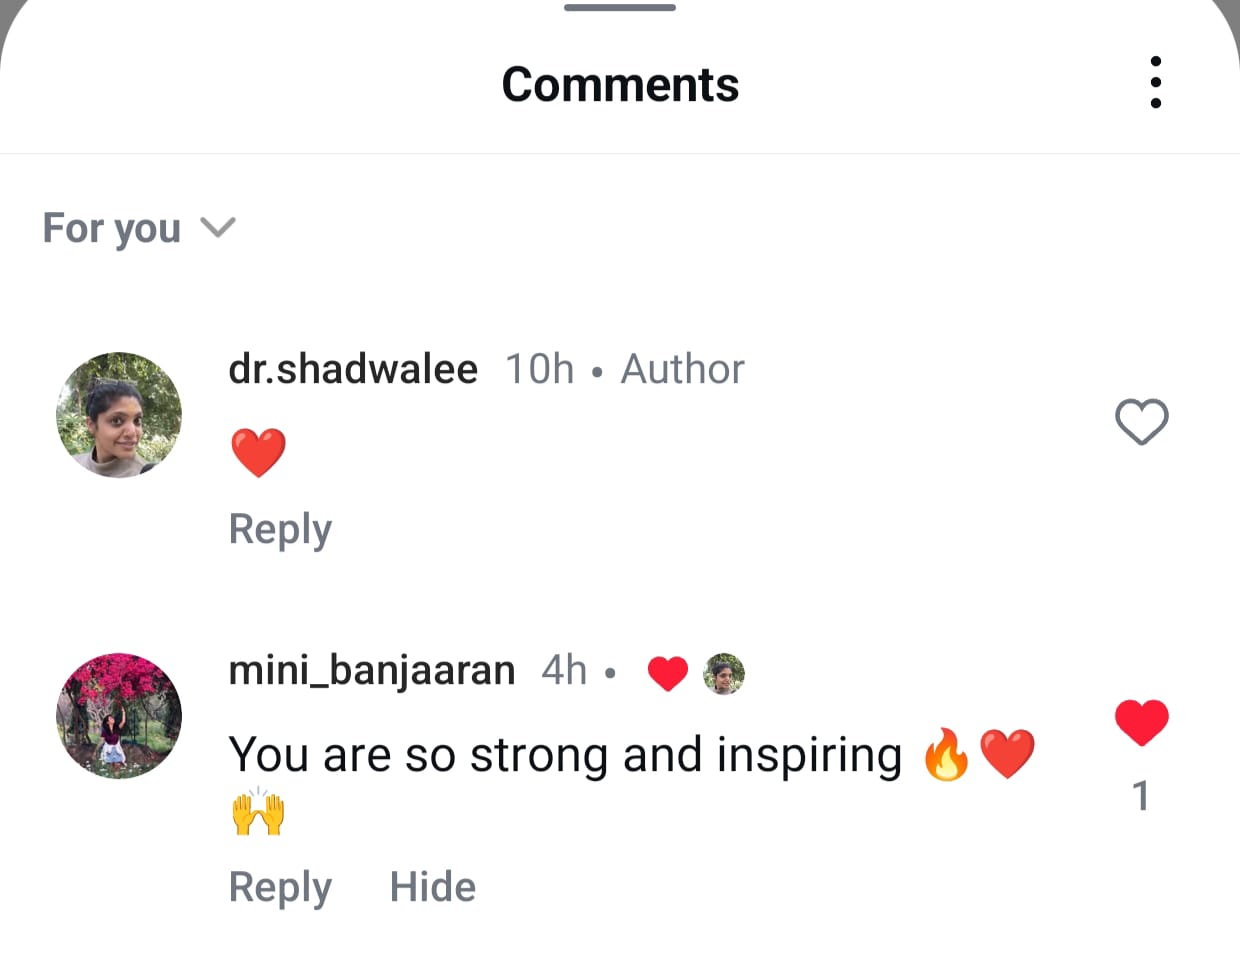
Task: Tap the raised hands emoji
Action: point(258,811)
